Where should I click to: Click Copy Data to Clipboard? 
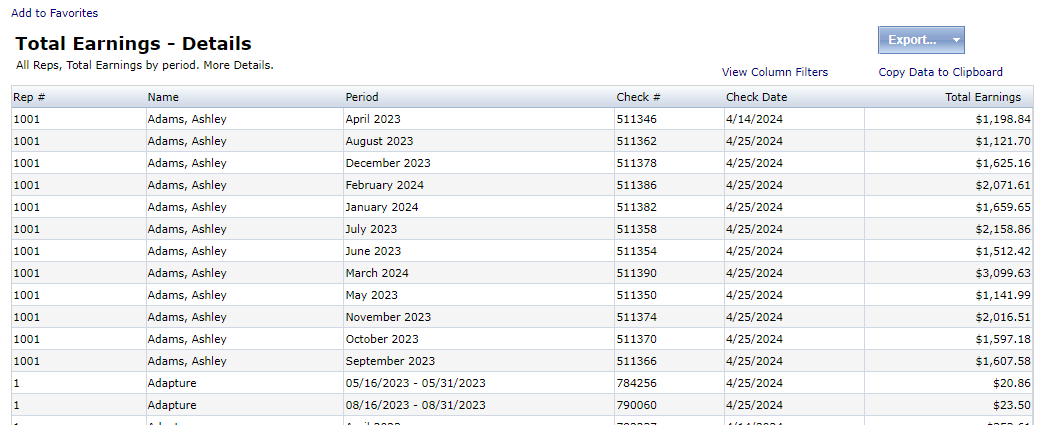point(940,72)
